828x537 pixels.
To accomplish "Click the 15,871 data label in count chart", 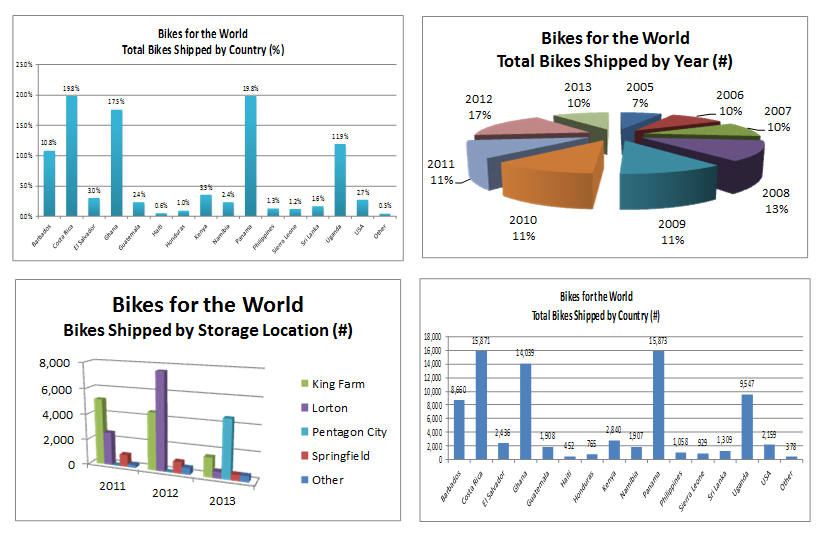I will [481, 341].
